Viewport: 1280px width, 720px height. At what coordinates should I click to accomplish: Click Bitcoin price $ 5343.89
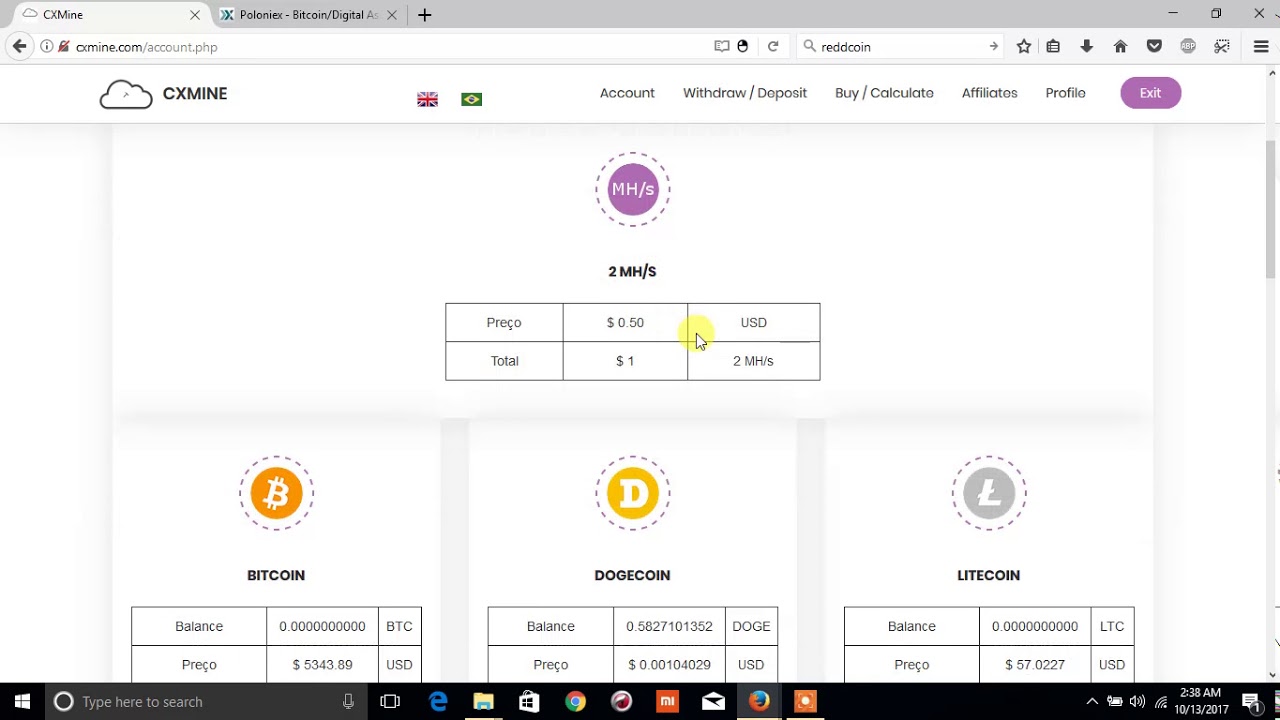coord(322,664)
